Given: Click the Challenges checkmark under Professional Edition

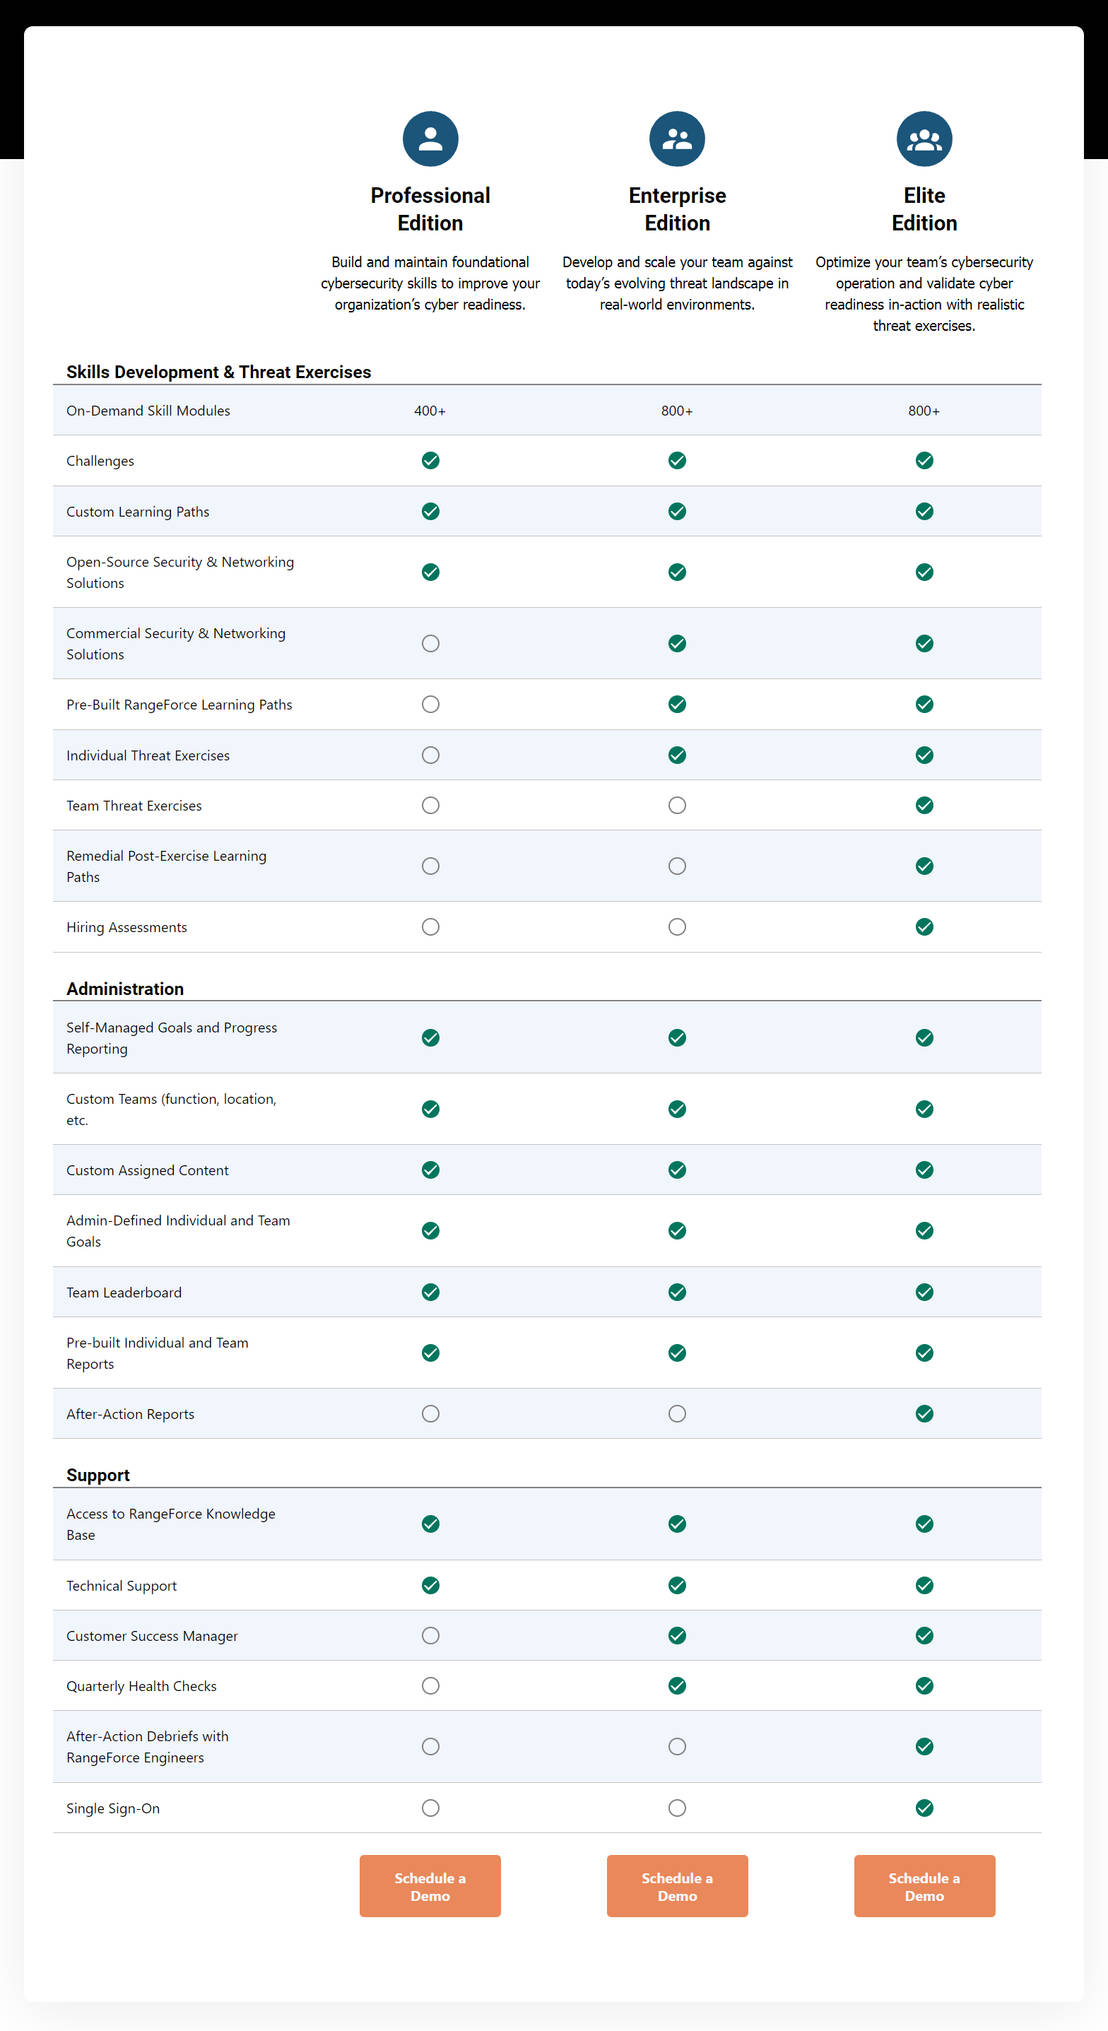Looking at the screenshot, I should click(430, 461).
